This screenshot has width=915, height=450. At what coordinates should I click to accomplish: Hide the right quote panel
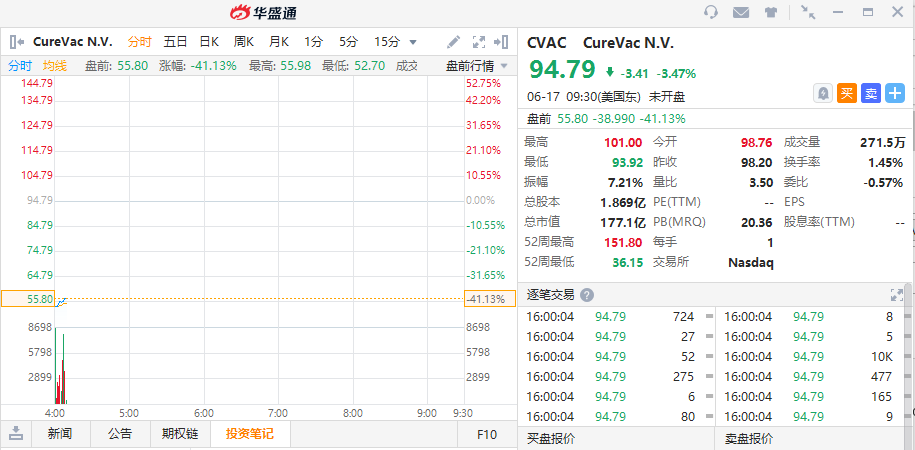501,42
